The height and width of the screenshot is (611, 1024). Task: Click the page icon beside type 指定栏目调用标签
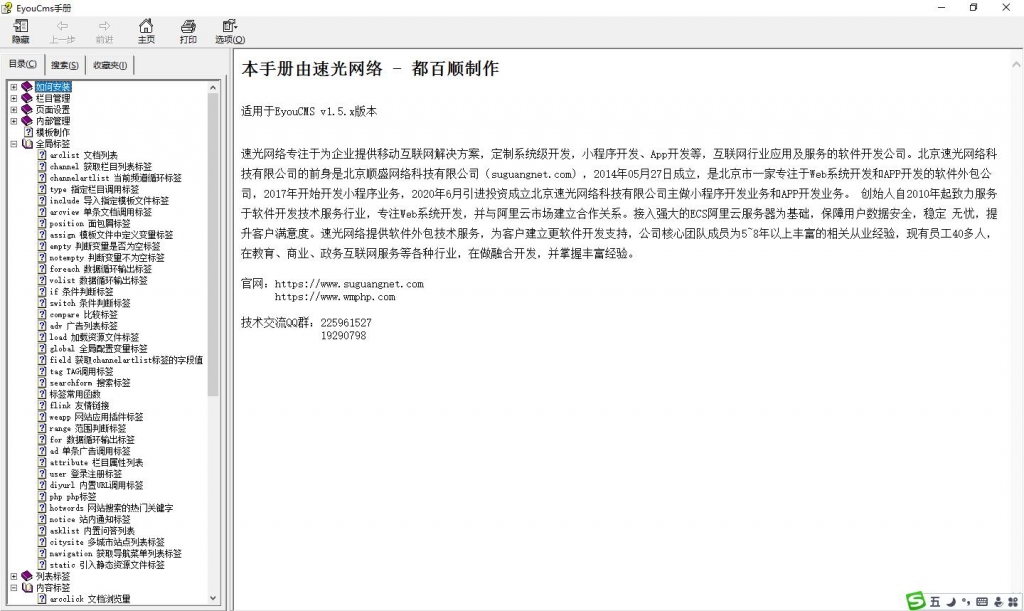tap(42, 189)
